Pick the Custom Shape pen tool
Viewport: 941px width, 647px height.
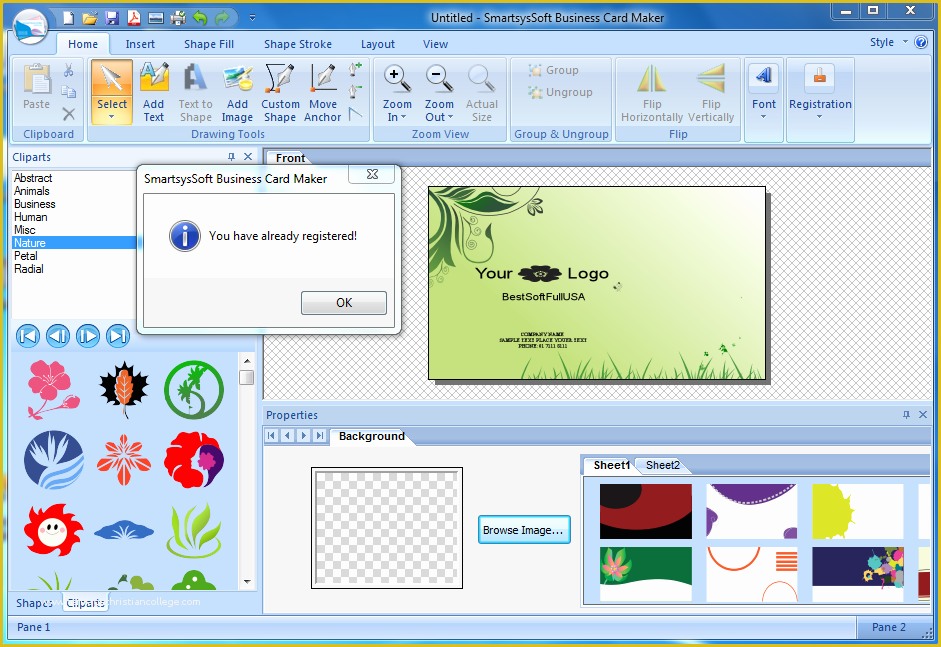[280, 92]
